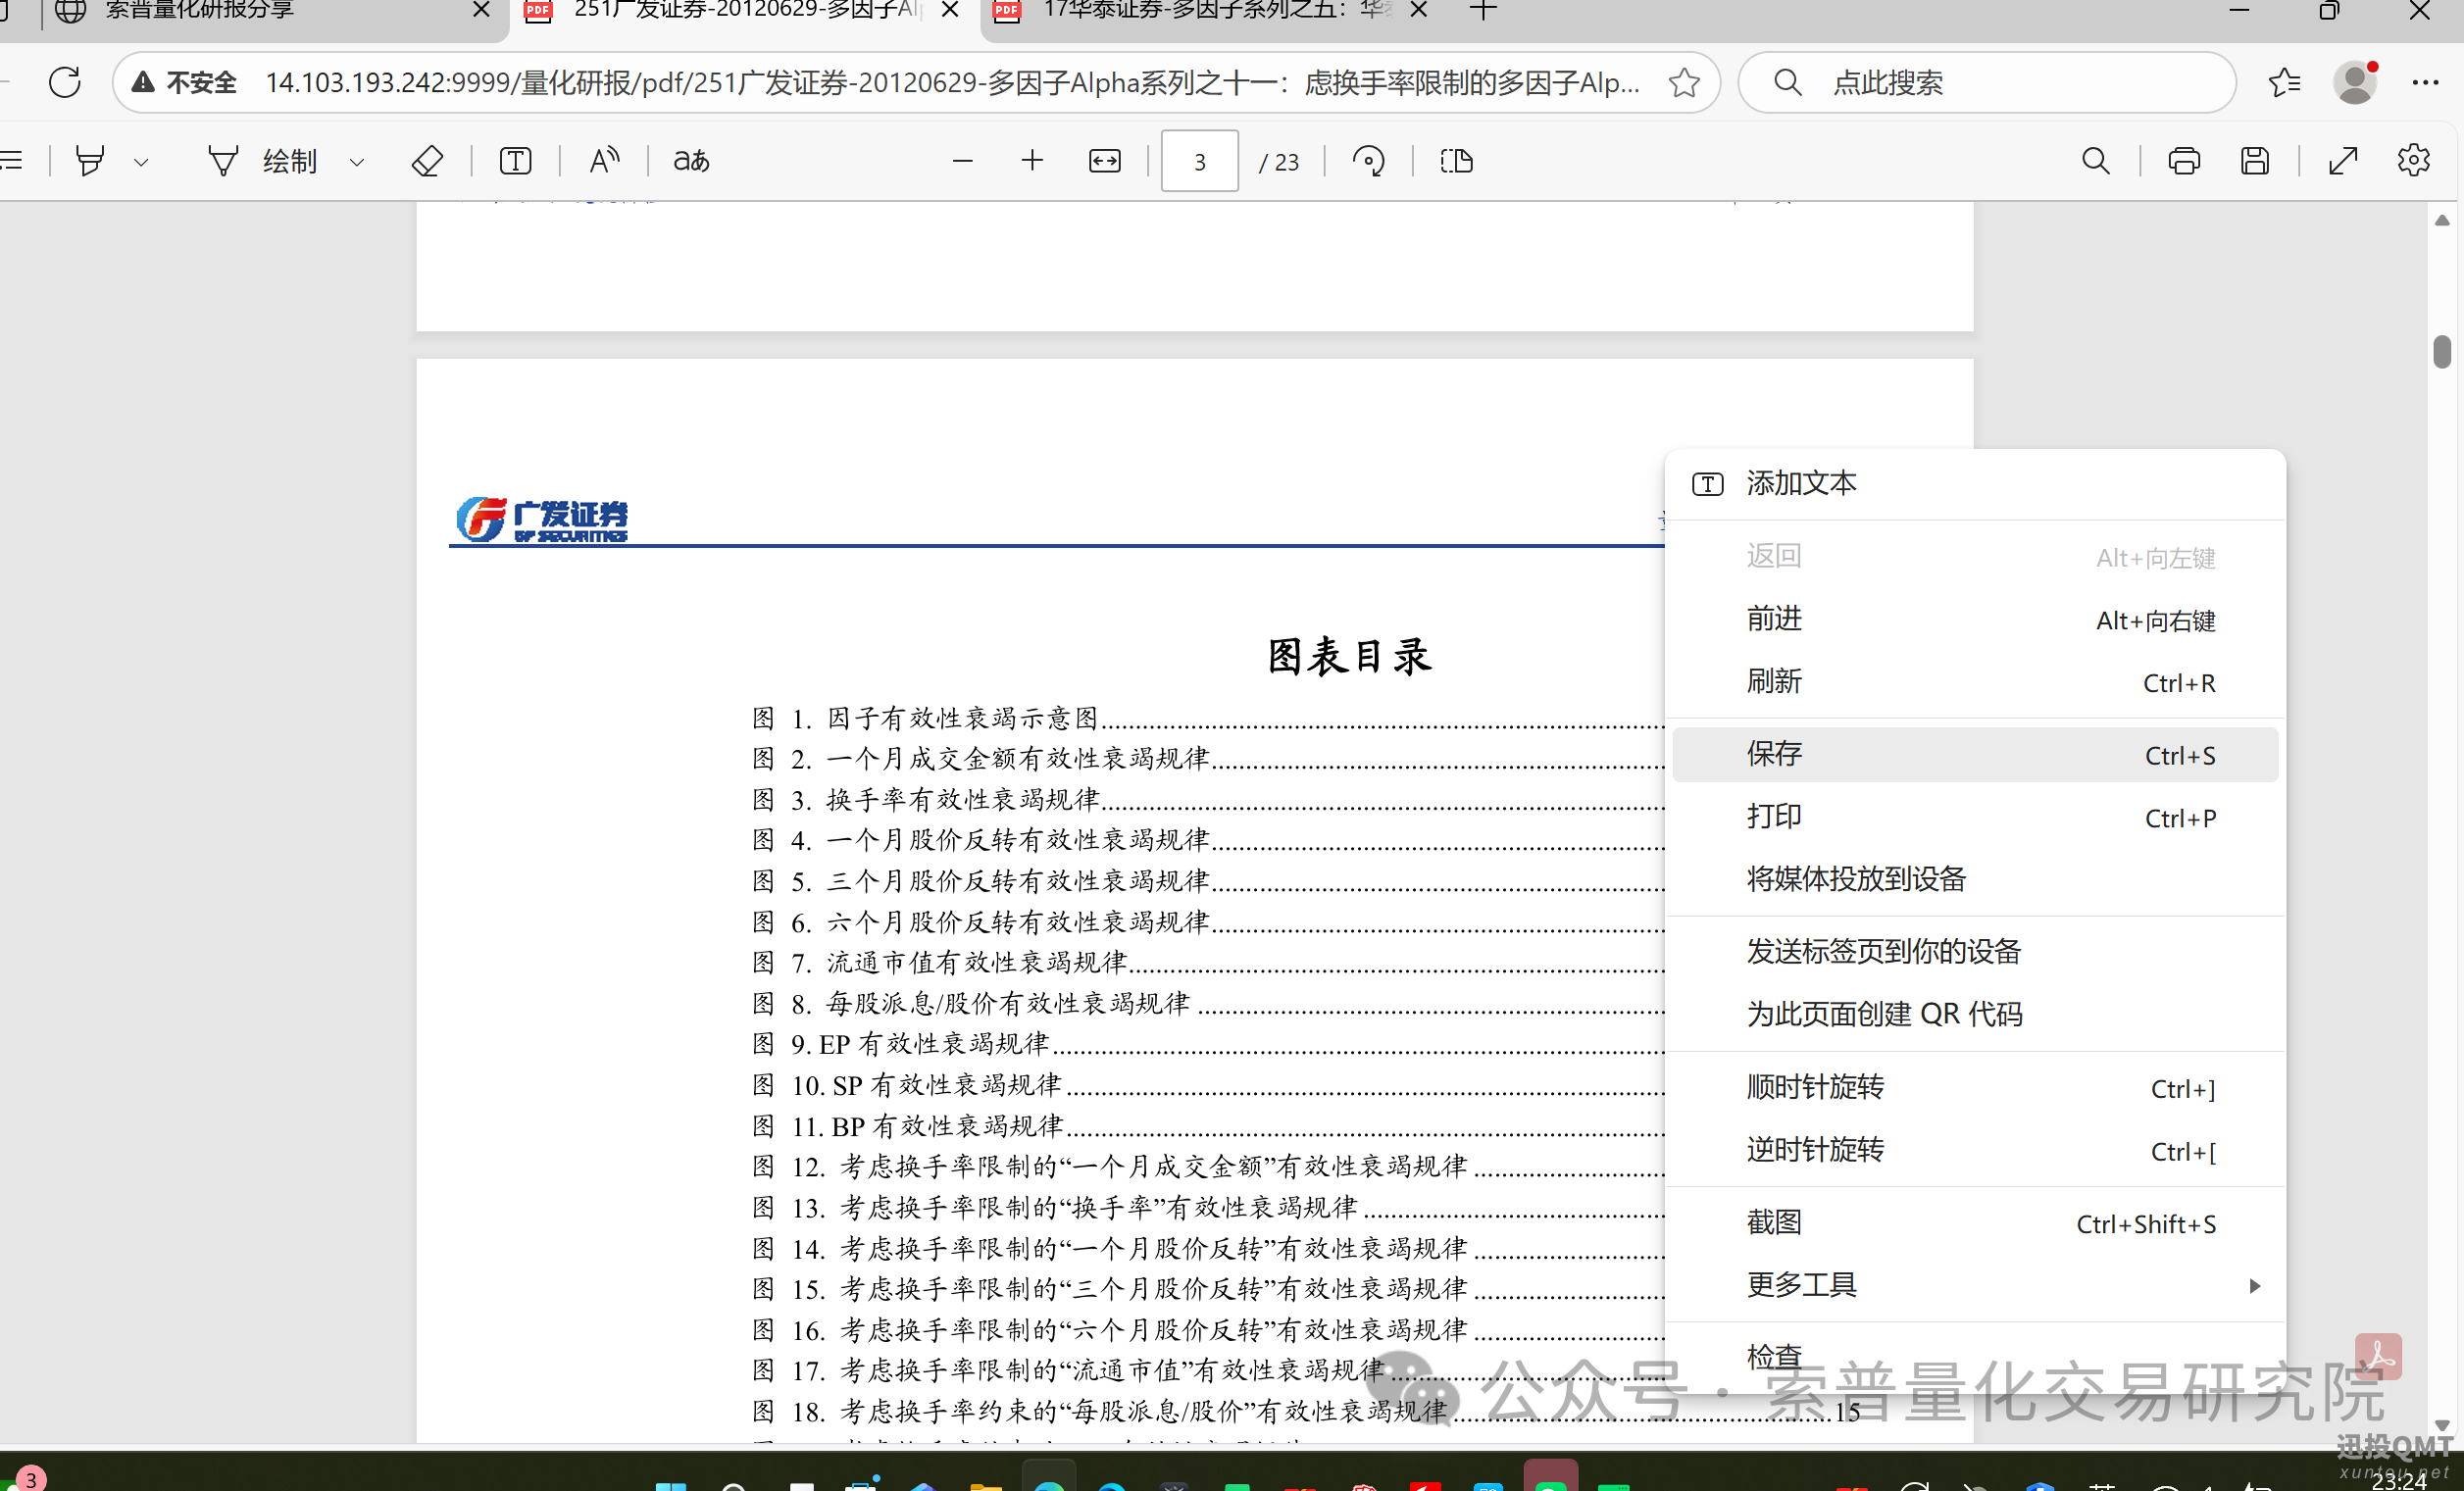Click the page number input field
2464x1491 pixels.
(x=1198, y=160)
